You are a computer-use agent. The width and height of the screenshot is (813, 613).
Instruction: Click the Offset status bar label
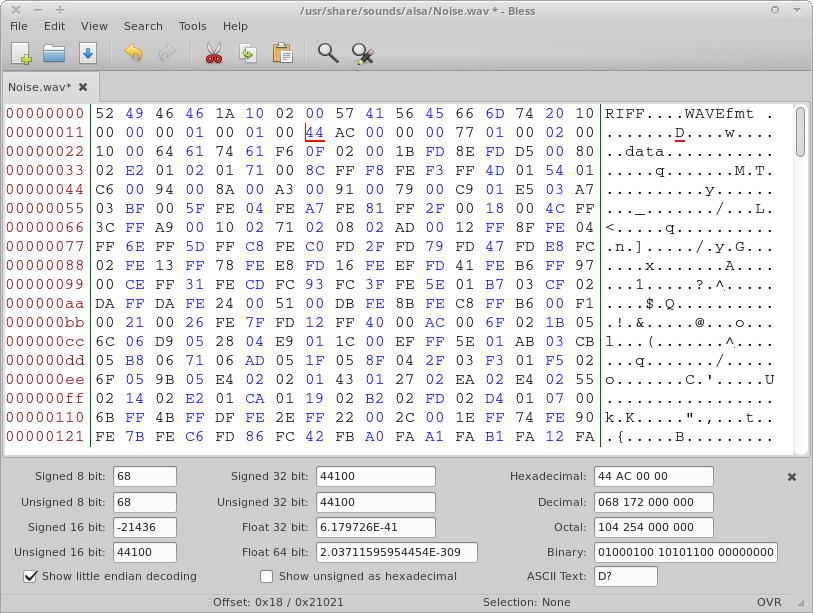pyautogui.click(x=279, y=602)
